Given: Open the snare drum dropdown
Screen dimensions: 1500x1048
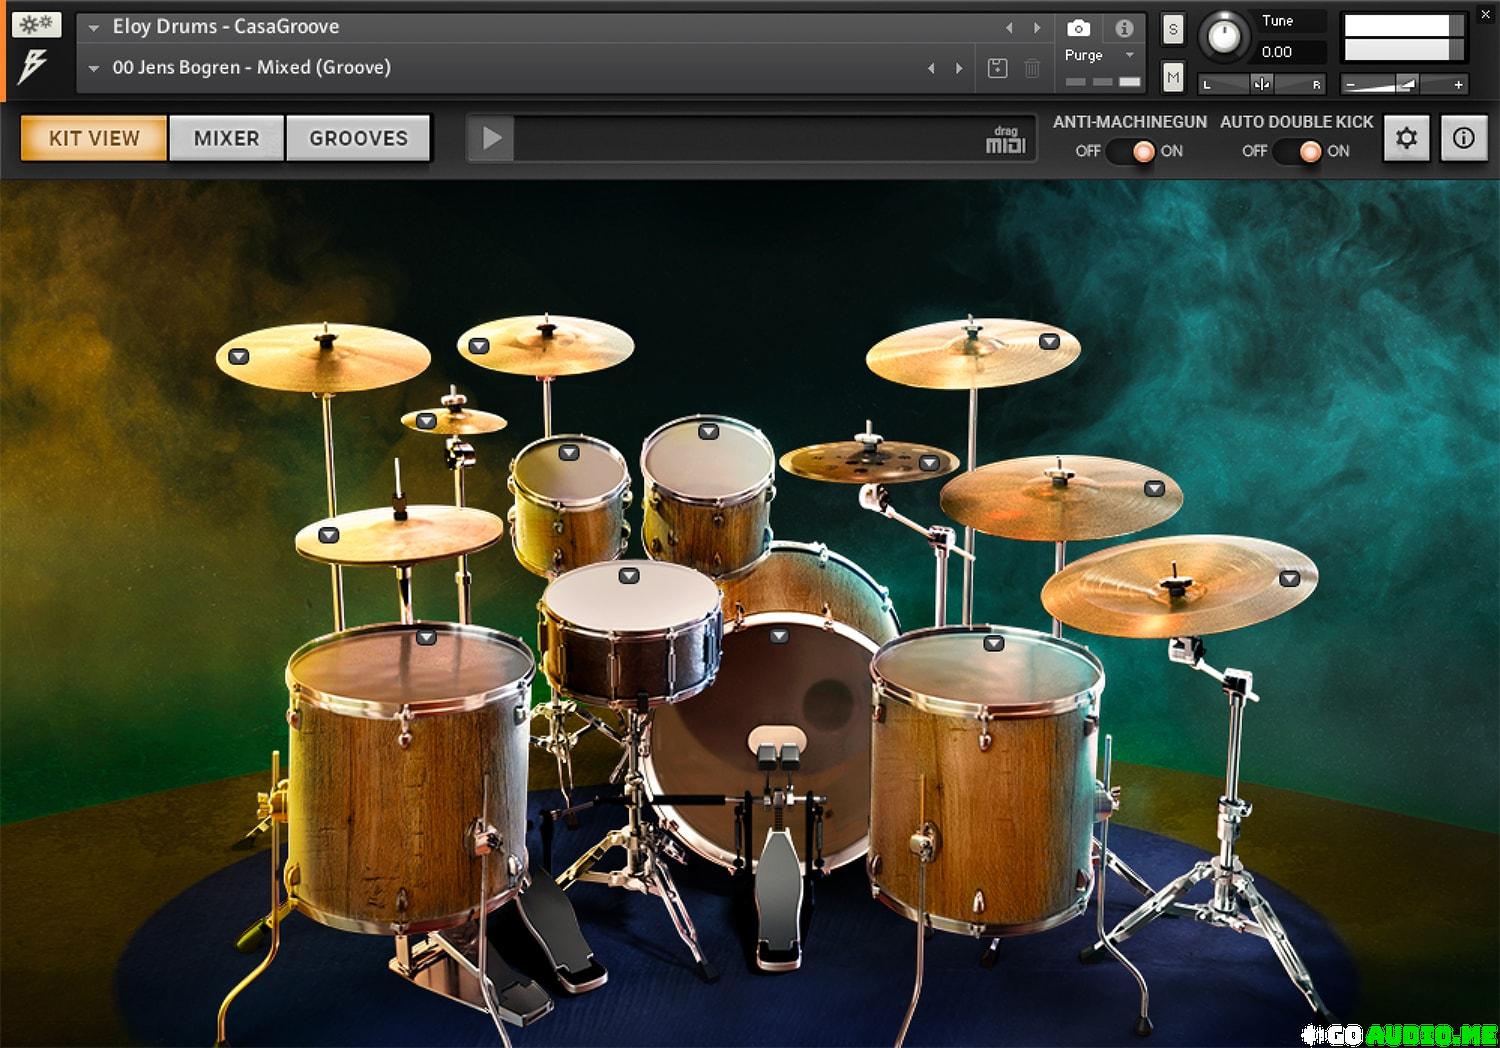Looking at the screenshot, I should [x=629, y=575].
